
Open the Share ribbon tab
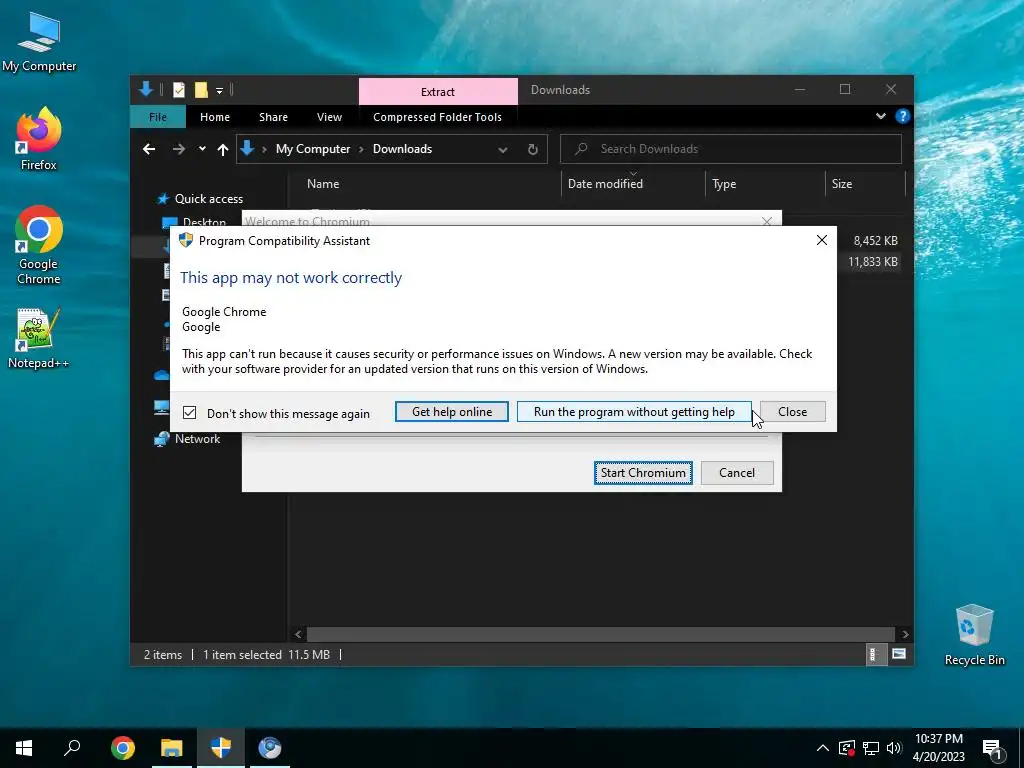(x=273, y=117)
